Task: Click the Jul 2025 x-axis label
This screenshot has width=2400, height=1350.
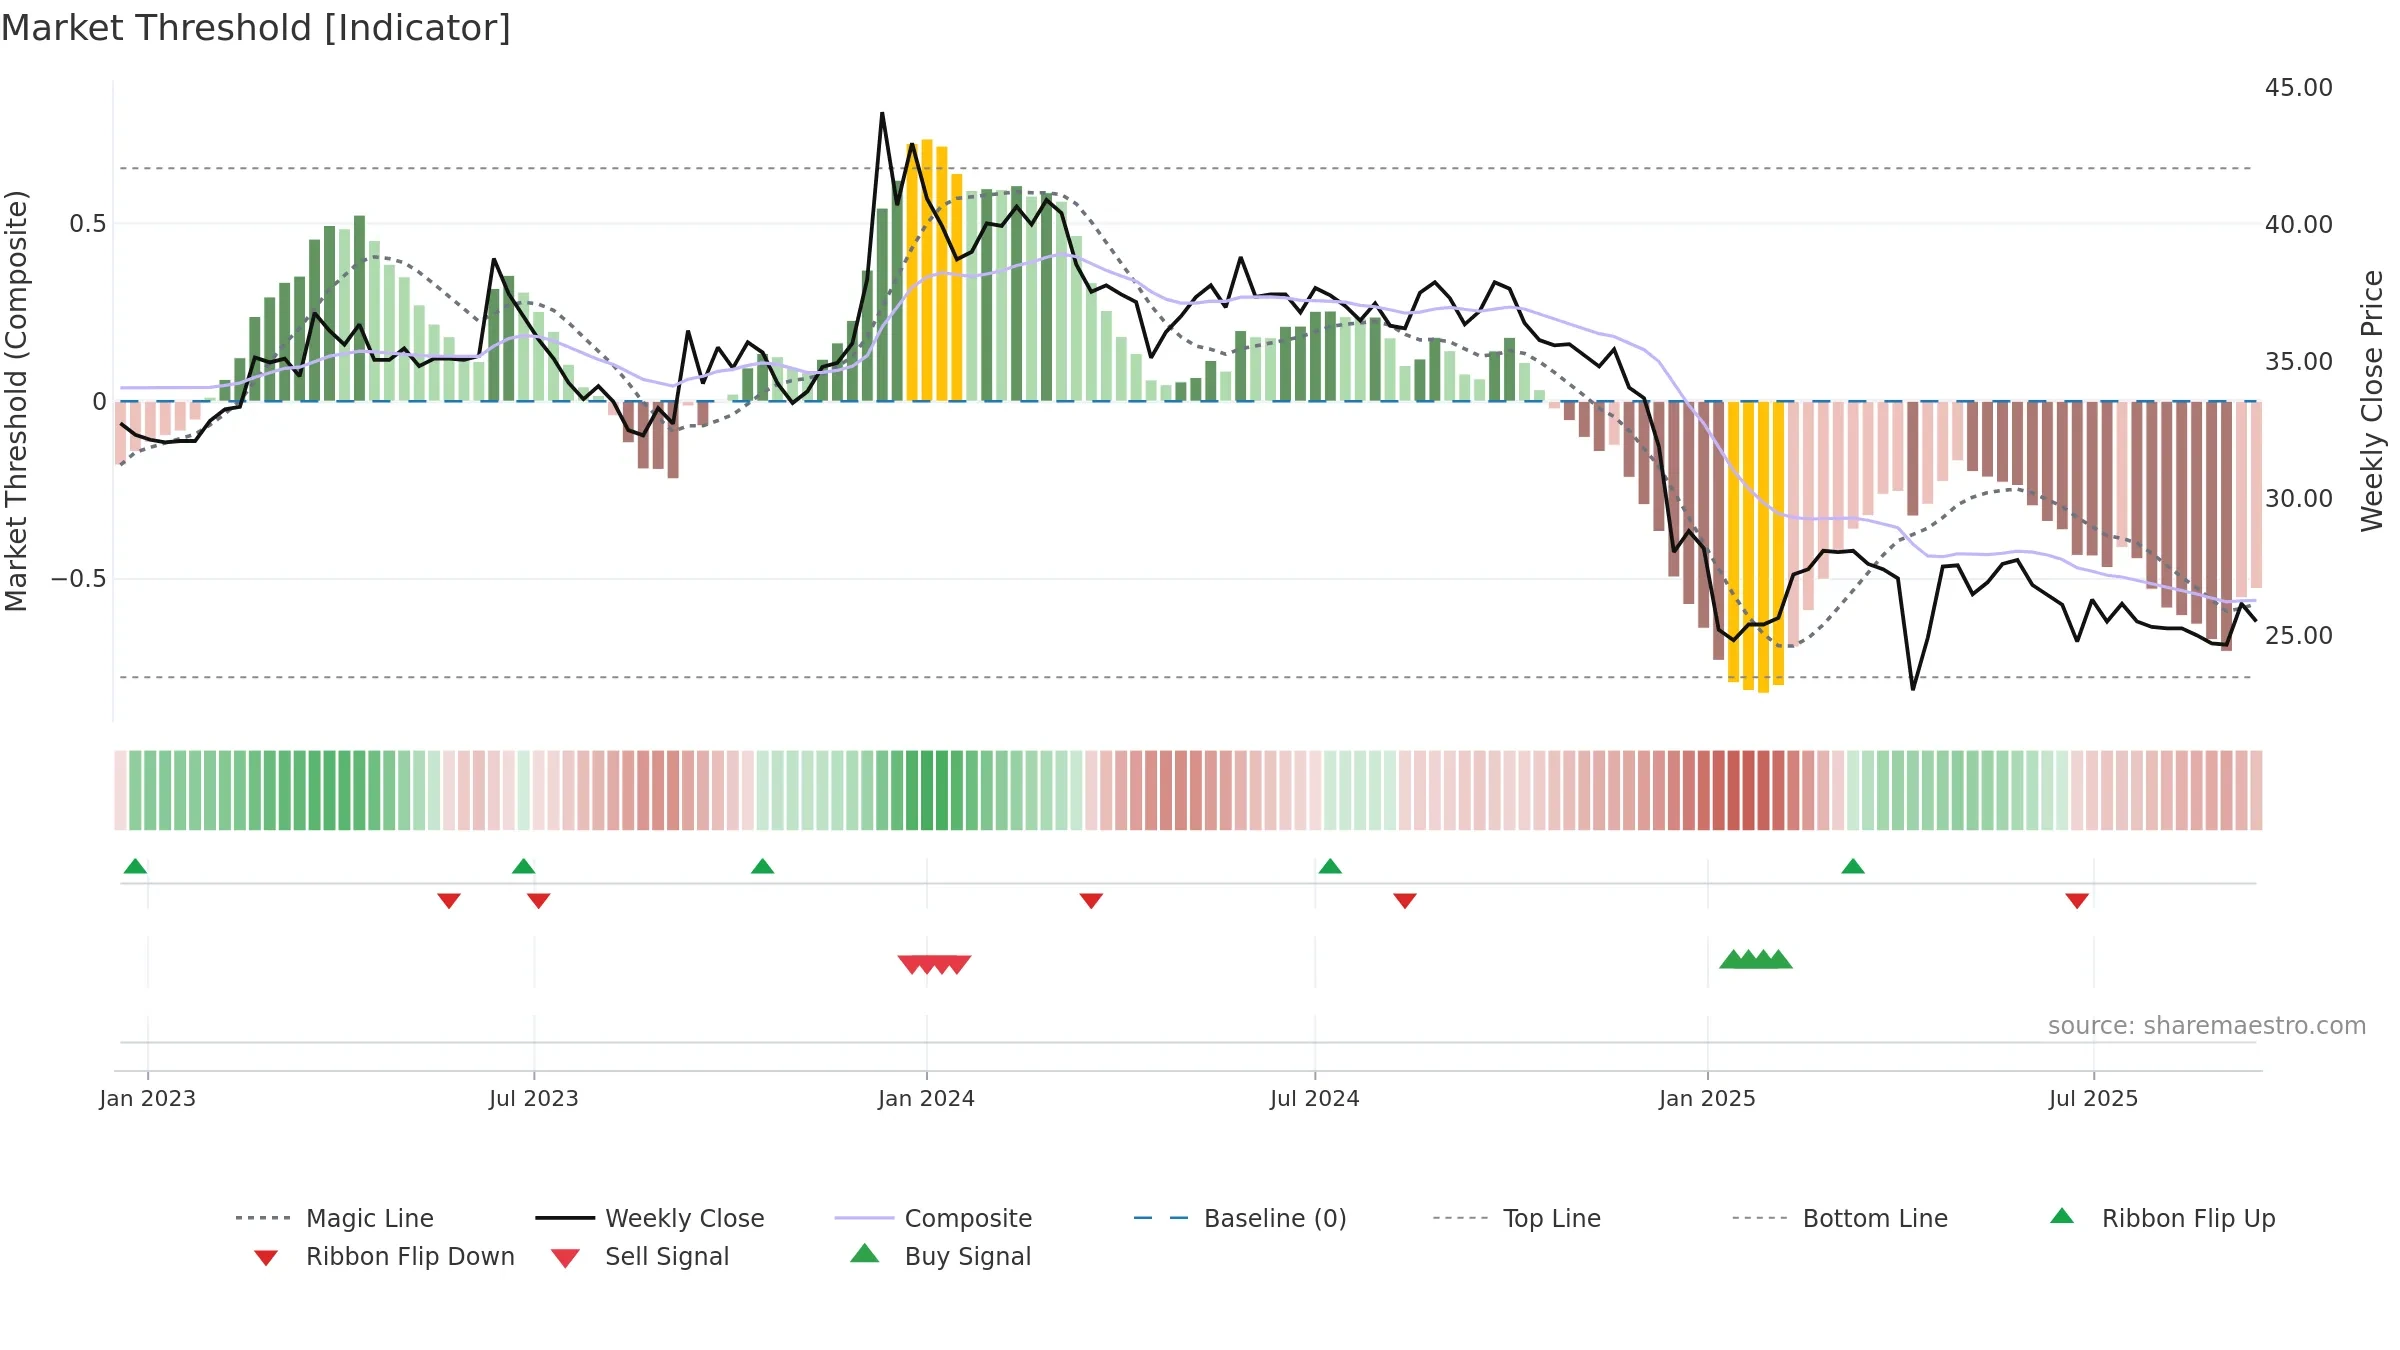Action: click(x=2094, y=1099)
